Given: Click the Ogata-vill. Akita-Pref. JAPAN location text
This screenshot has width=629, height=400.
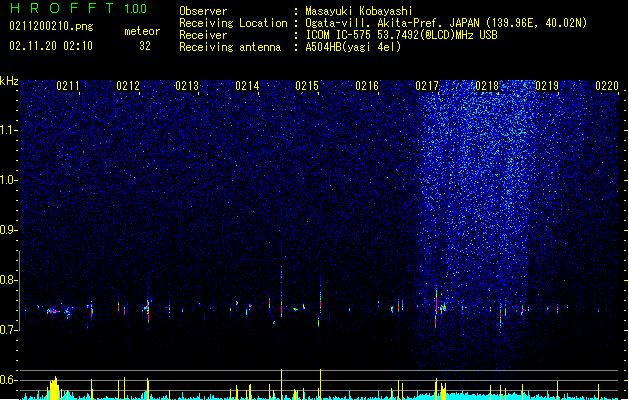Looking at the screenshot, I should [x=446, y=23].
